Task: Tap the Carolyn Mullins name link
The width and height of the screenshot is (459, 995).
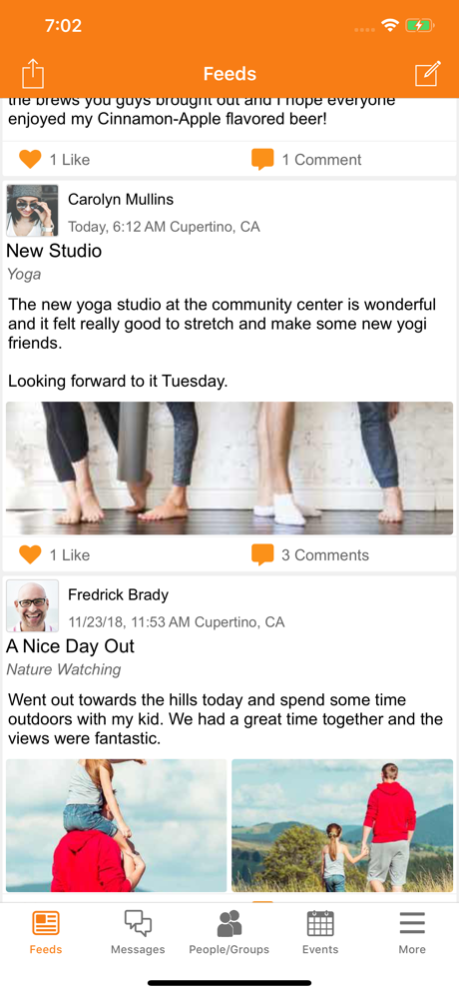Action: [121, 199]
